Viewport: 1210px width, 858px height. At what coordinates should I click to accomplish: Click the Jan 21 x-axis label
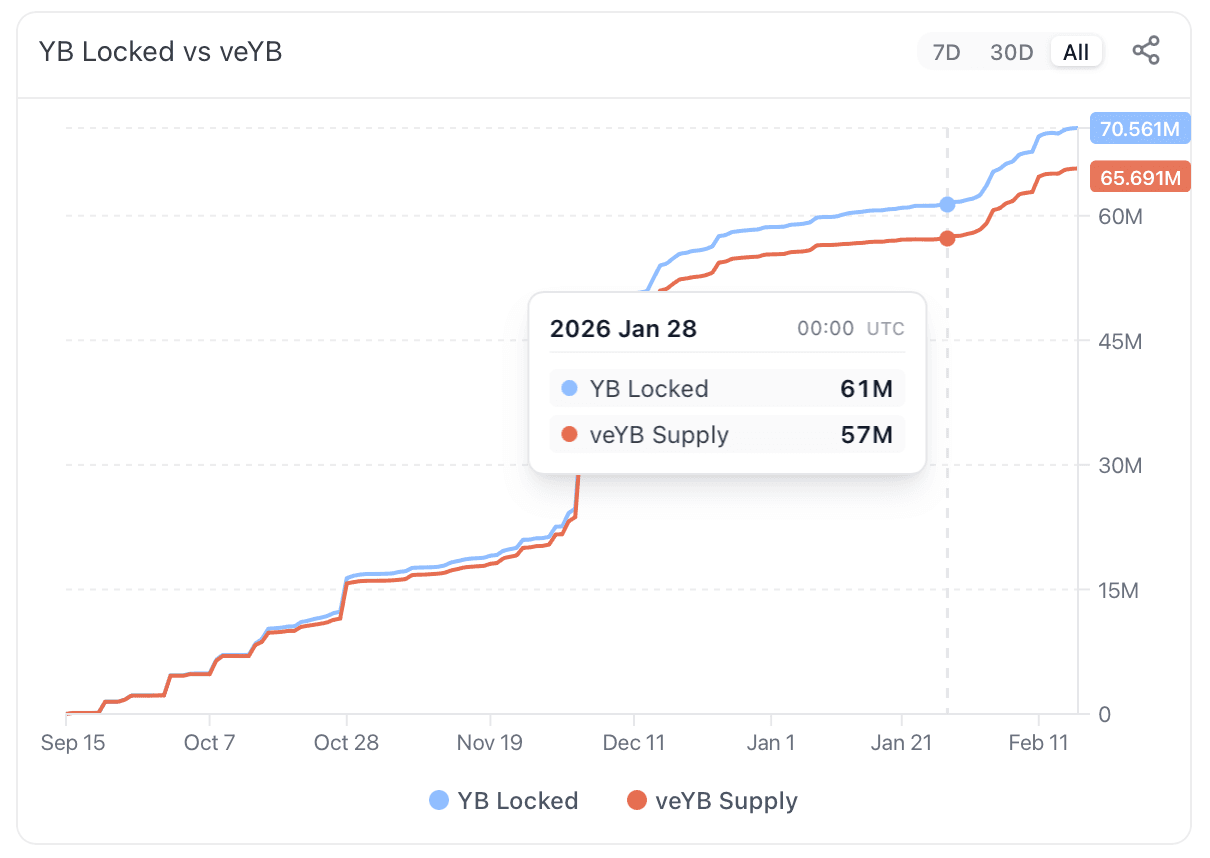tap(902, 743)
